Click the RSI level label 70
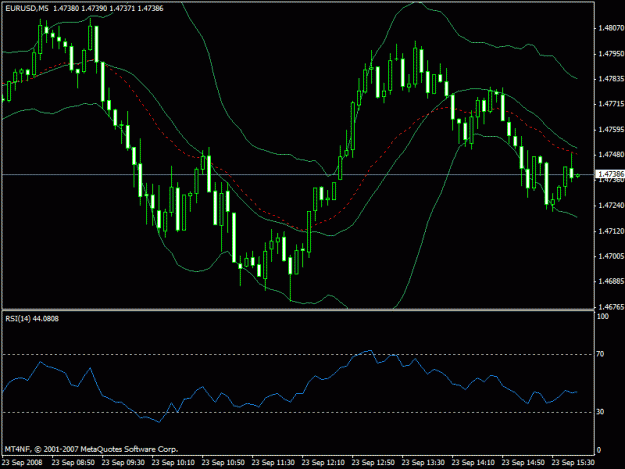625x469 pixels. [x=600, y=354]
